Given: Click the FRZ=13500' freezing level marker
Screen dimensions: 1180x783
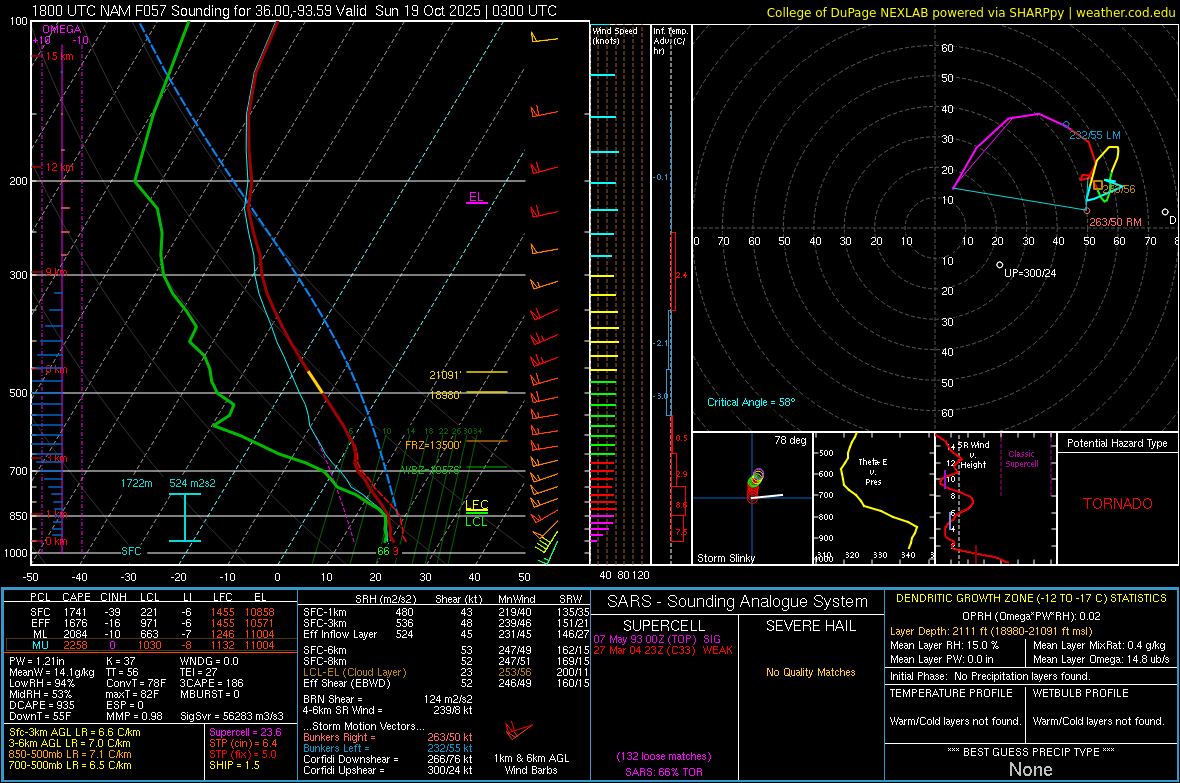Looking at the screenshot, I should 432,445.
